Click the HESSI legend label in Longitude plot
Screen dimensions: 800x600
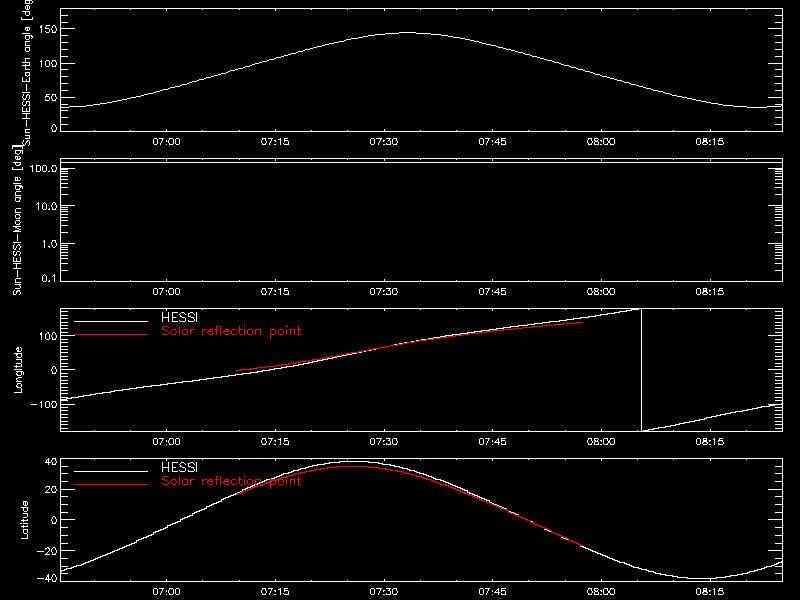point(180,317)
